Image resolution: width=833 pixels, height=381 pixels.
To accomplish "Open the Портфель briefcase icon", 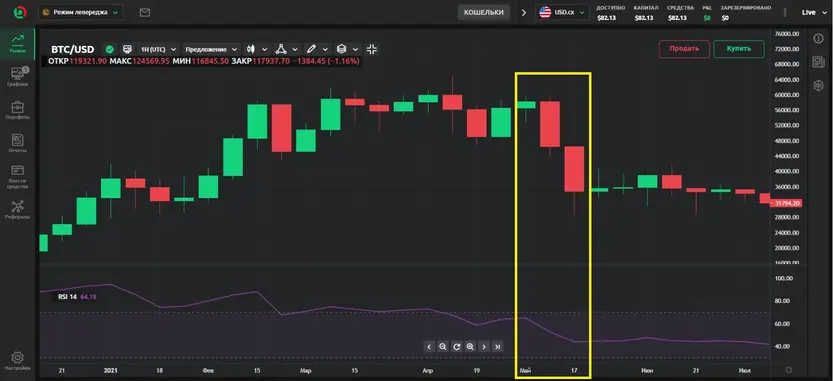I will [18, 109].
